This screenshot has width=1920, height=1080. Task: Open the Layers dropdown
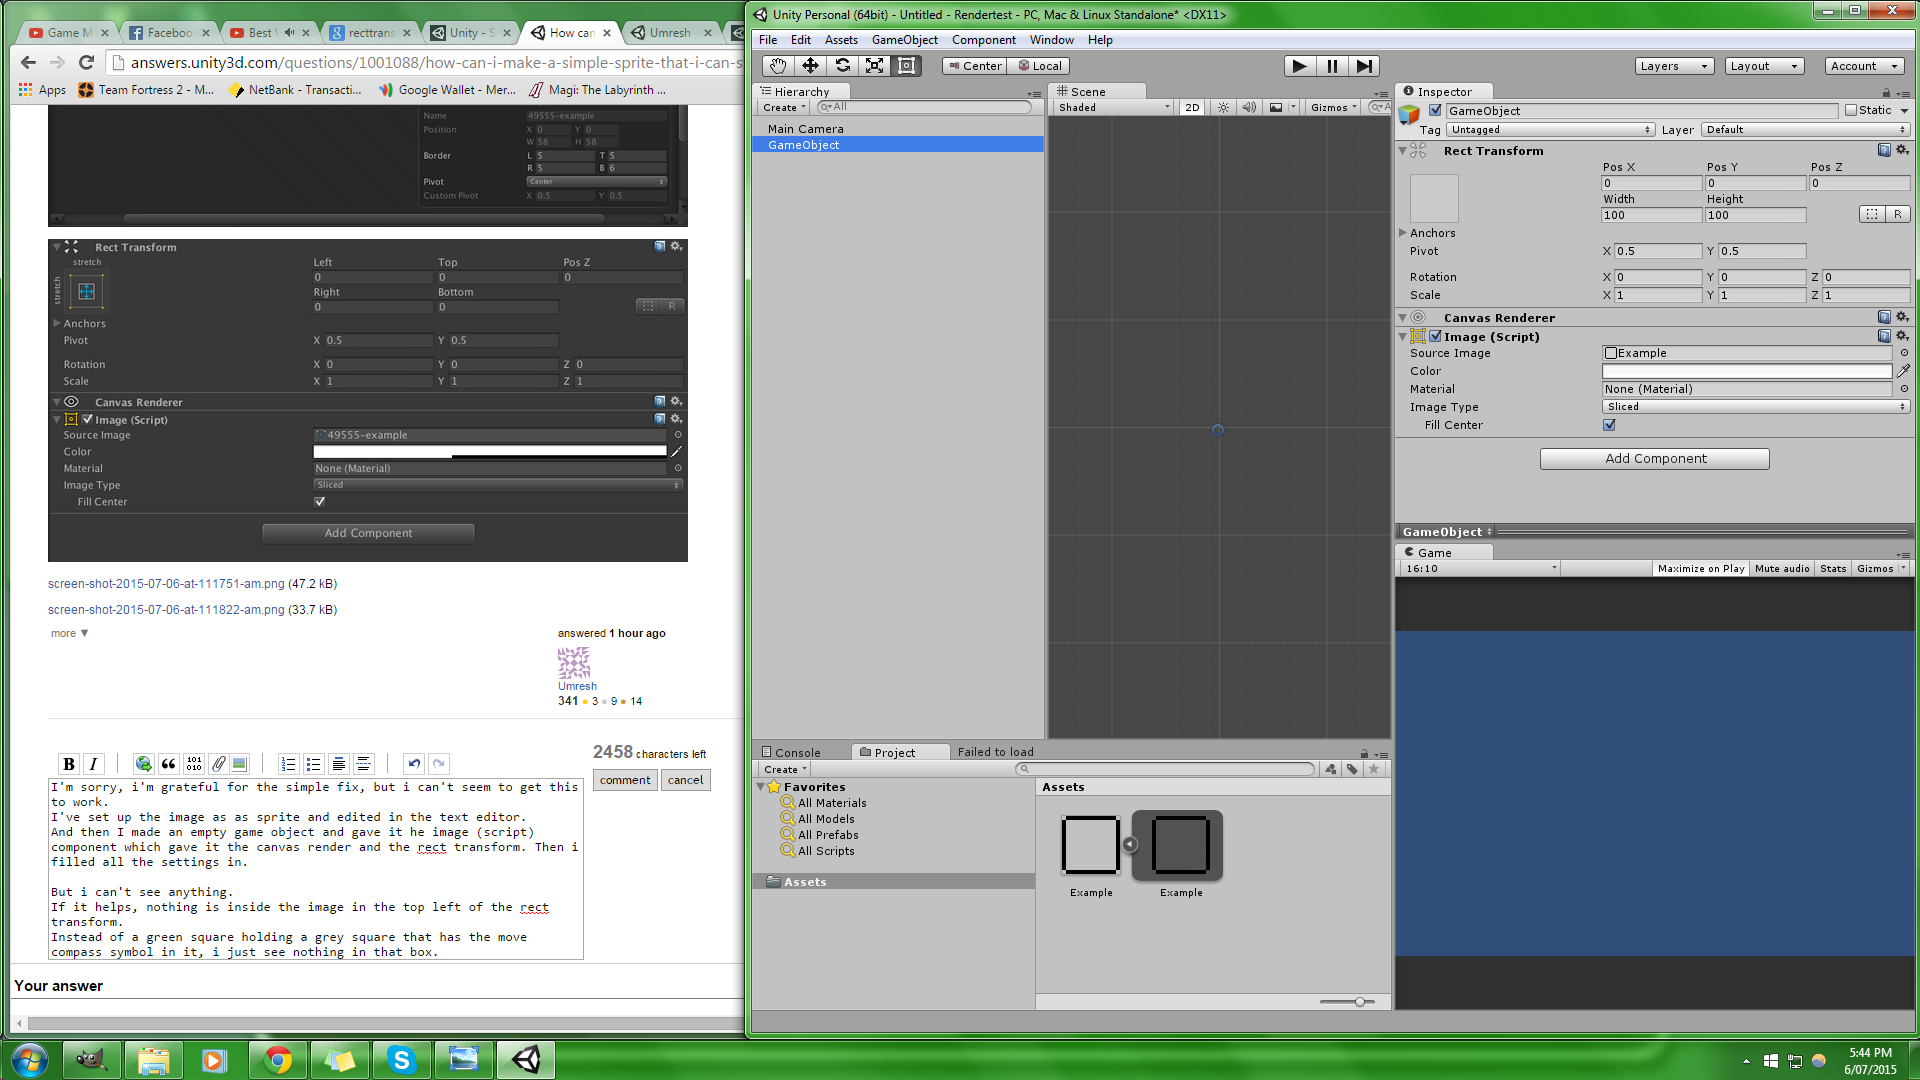click(x=1674, y=66)
